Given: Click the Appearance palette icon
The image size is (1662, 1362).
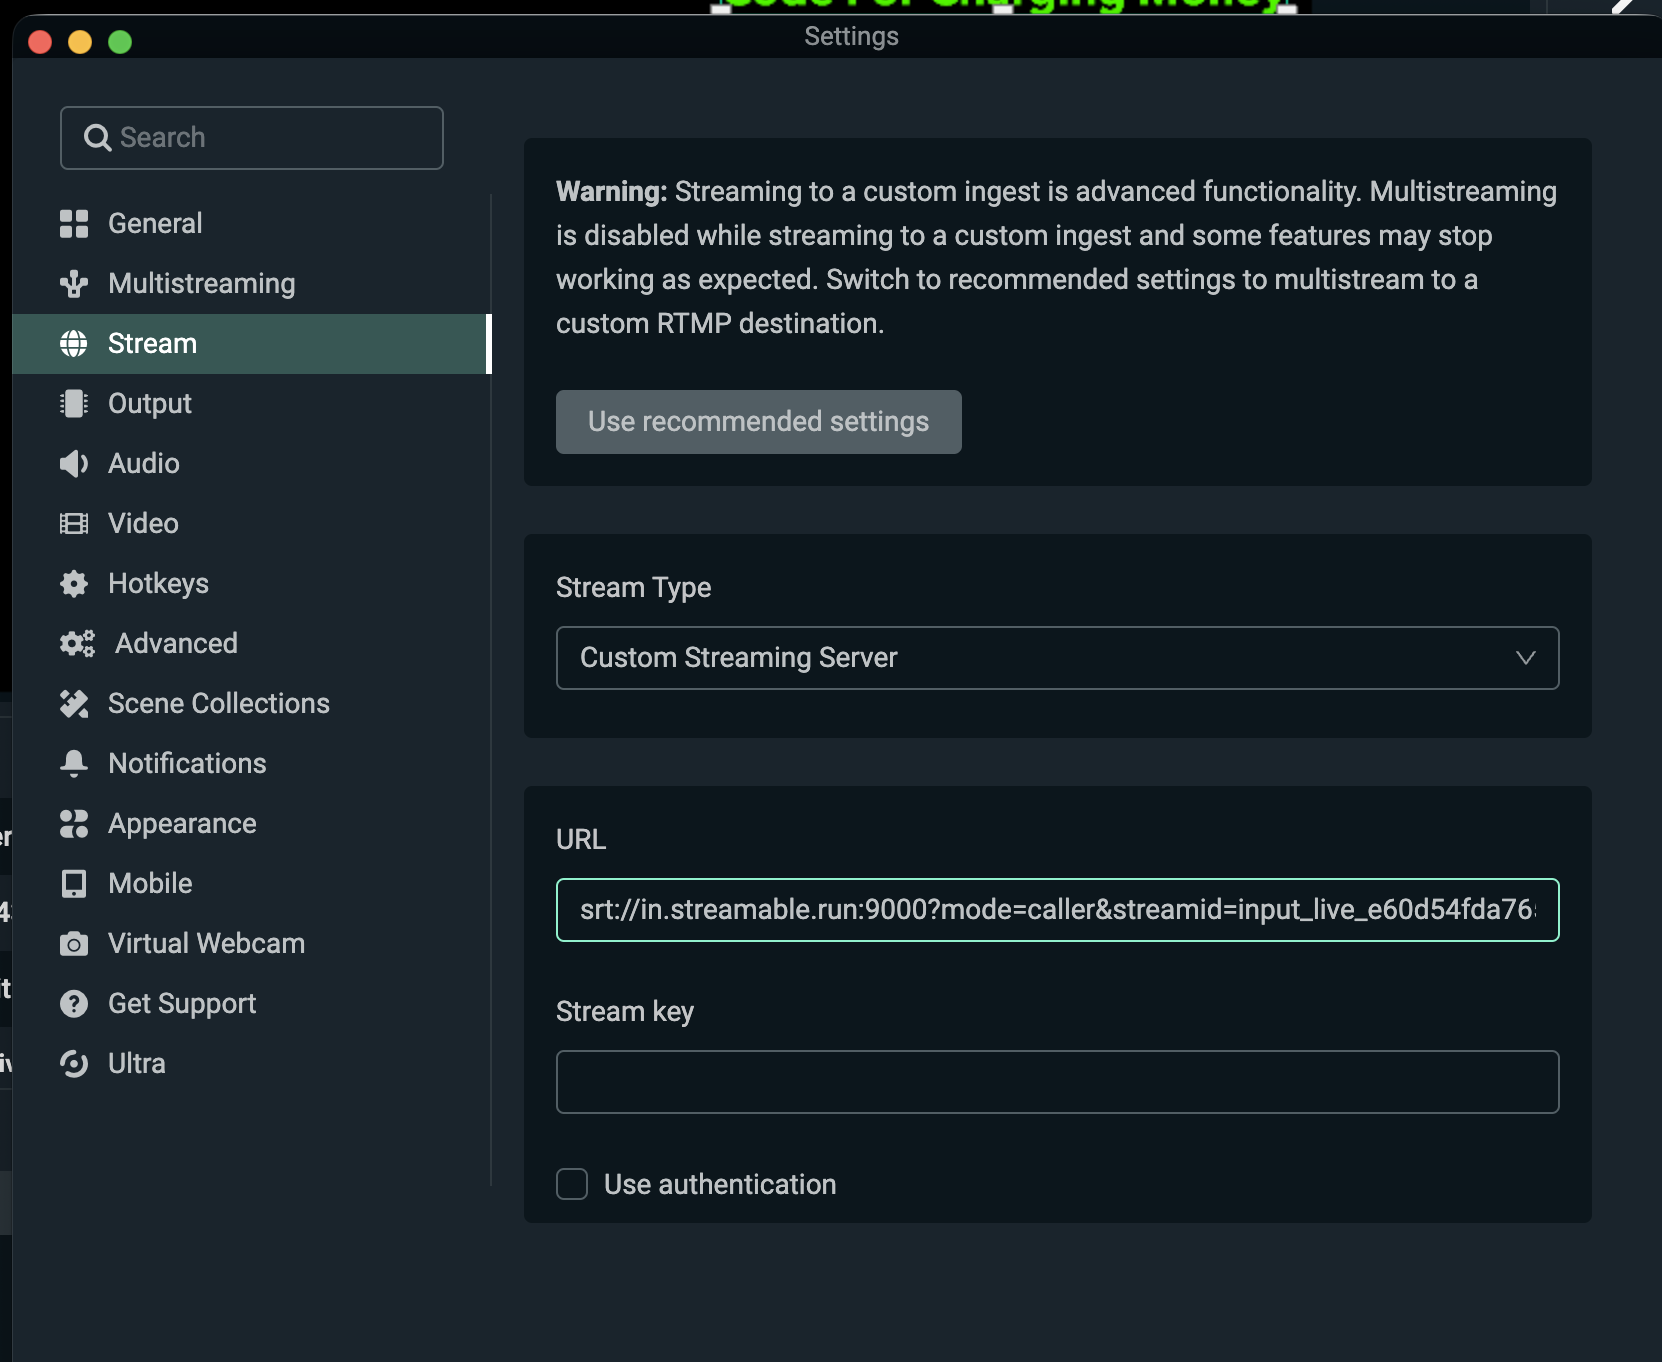Looking at the screenshot, I should (x=74, y=824).
